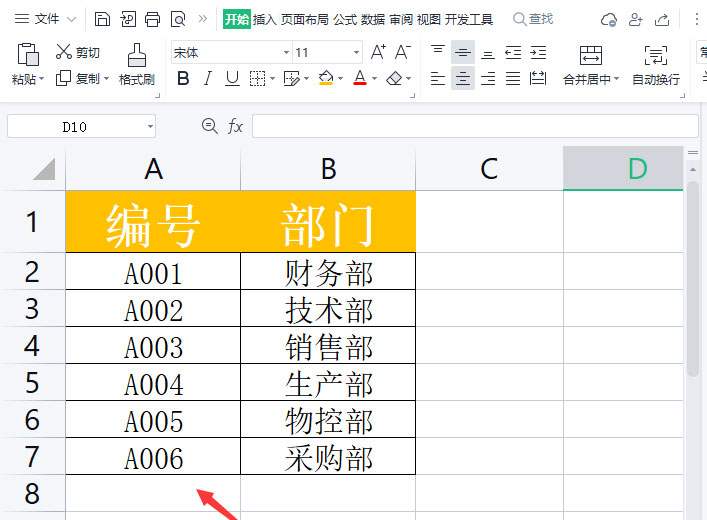The height and width of the screenshot is (520, 707).
Task: Click the cell style brush icon
Action: point(291,78)
